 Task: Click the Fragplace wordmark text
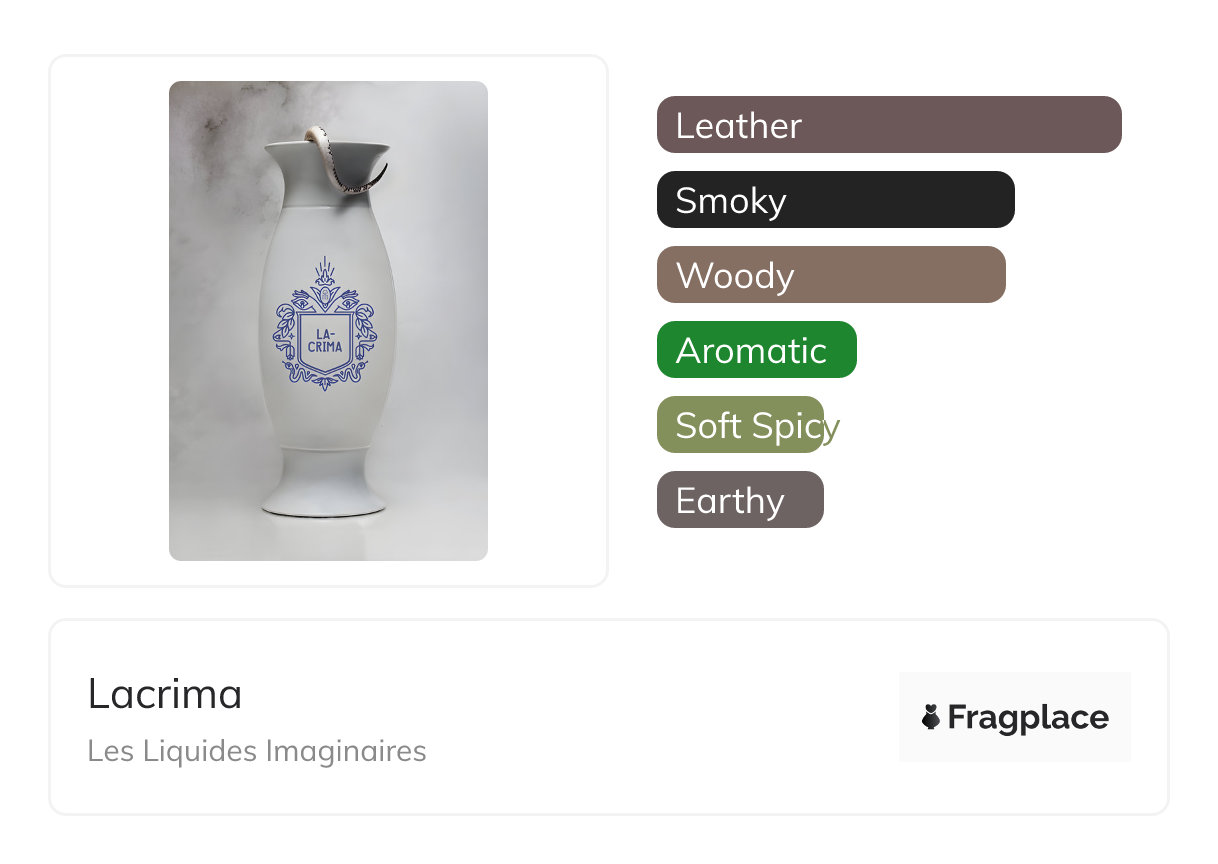click(x=1028, y=718)
